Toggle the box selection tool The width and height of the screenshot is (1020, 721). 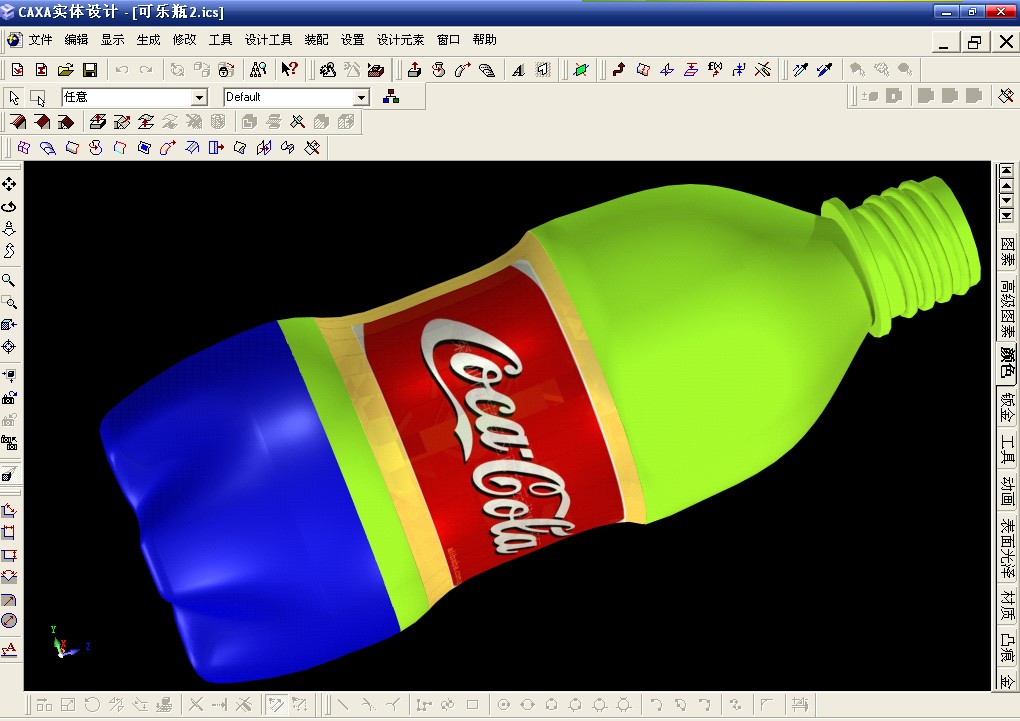(x=38, y=98)
